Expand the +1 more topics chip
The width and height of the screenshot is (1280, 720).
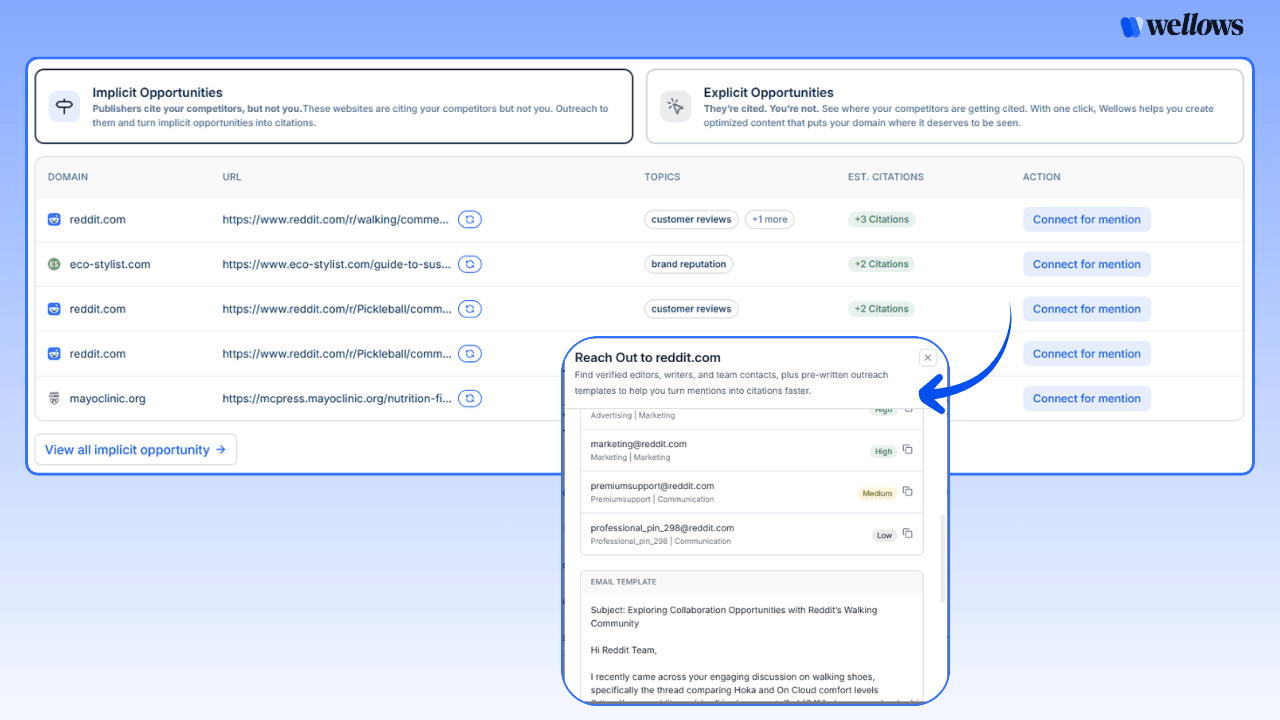point(770,219)
